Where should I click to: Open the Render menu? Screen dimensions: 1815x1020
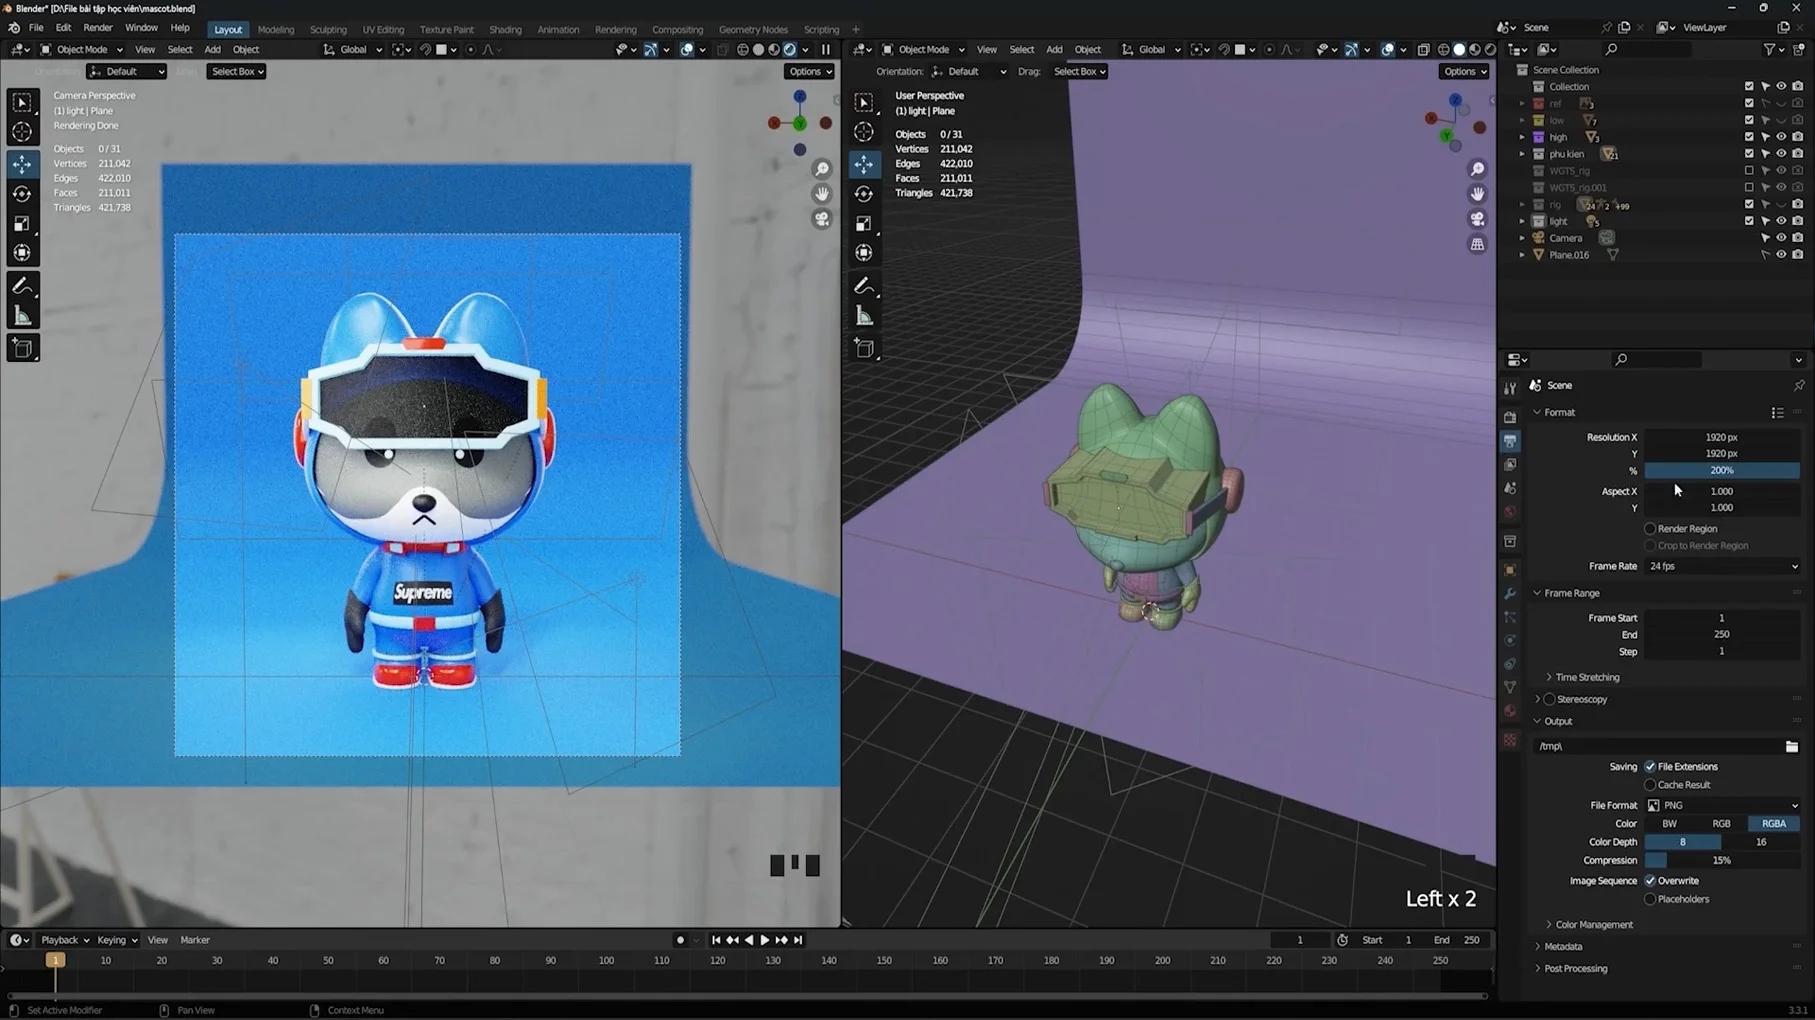tap(97, 28)
